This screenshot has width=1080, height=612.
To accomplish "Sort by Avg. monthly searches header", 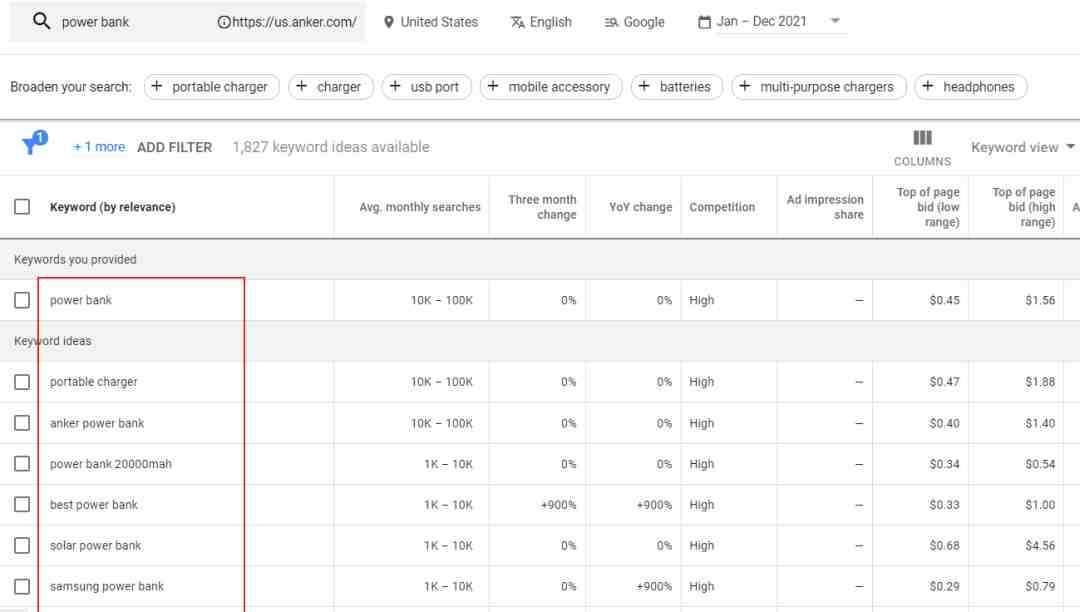I will tap(419, 207).
